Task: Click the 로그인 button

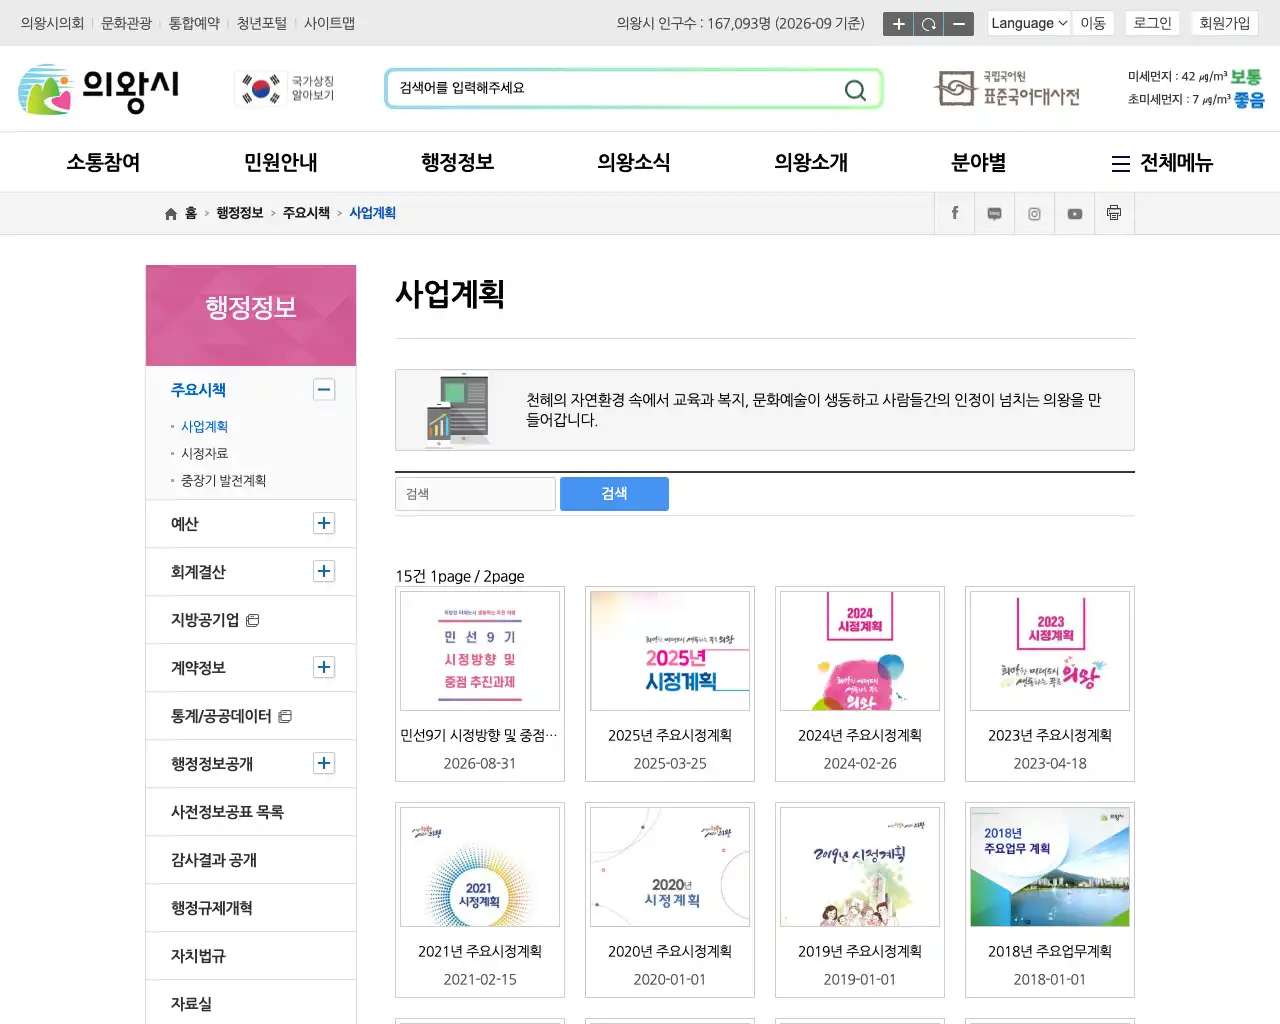Action: pyautogui.click(x=1152, y=23)
